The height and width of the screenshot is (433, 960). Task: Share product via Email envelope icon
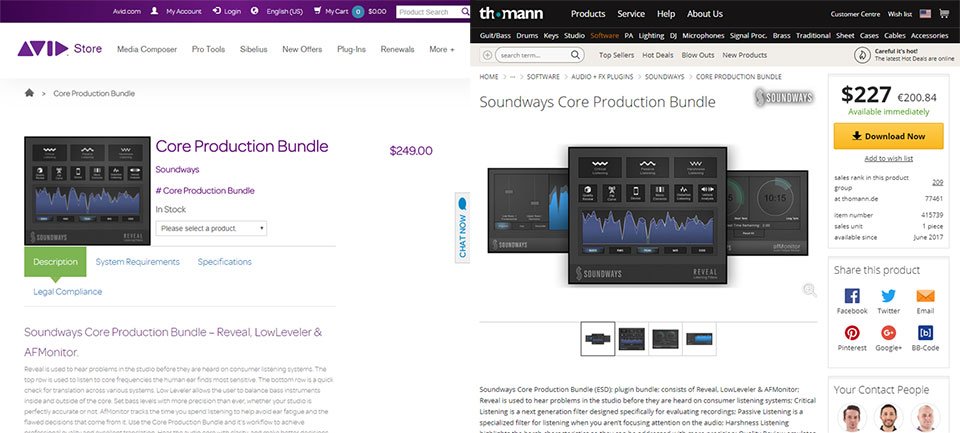pyautogui.click(x=925, y=296)
